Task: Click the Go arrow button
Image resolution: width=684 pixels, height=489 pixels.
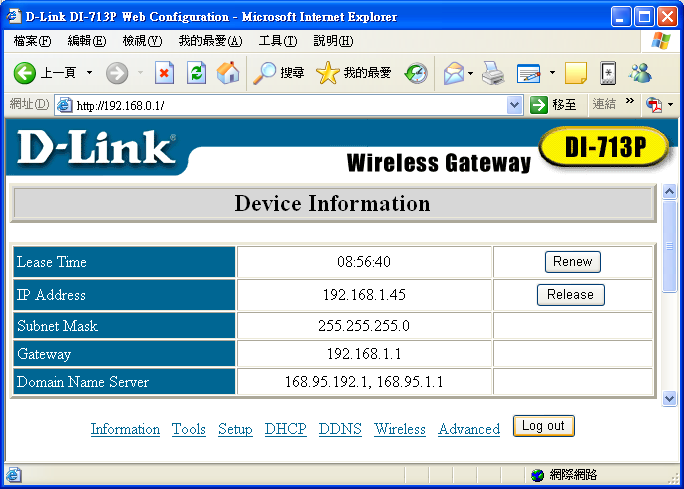Action: (539, 105)
